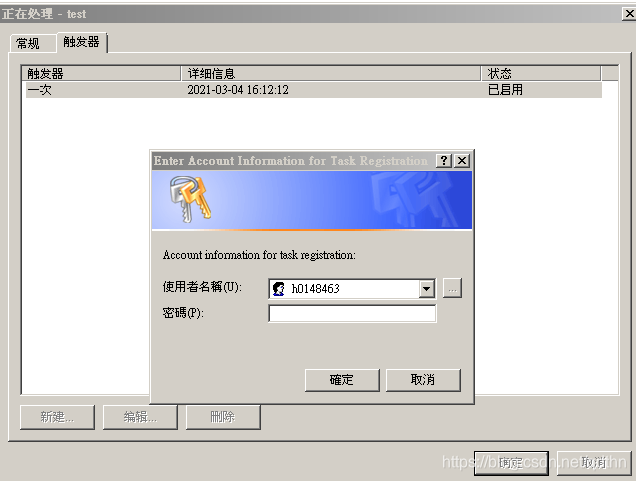Screen dimensions: 636x481
Task: Close the 正在处理 - test window
Action: click(629, 14)
